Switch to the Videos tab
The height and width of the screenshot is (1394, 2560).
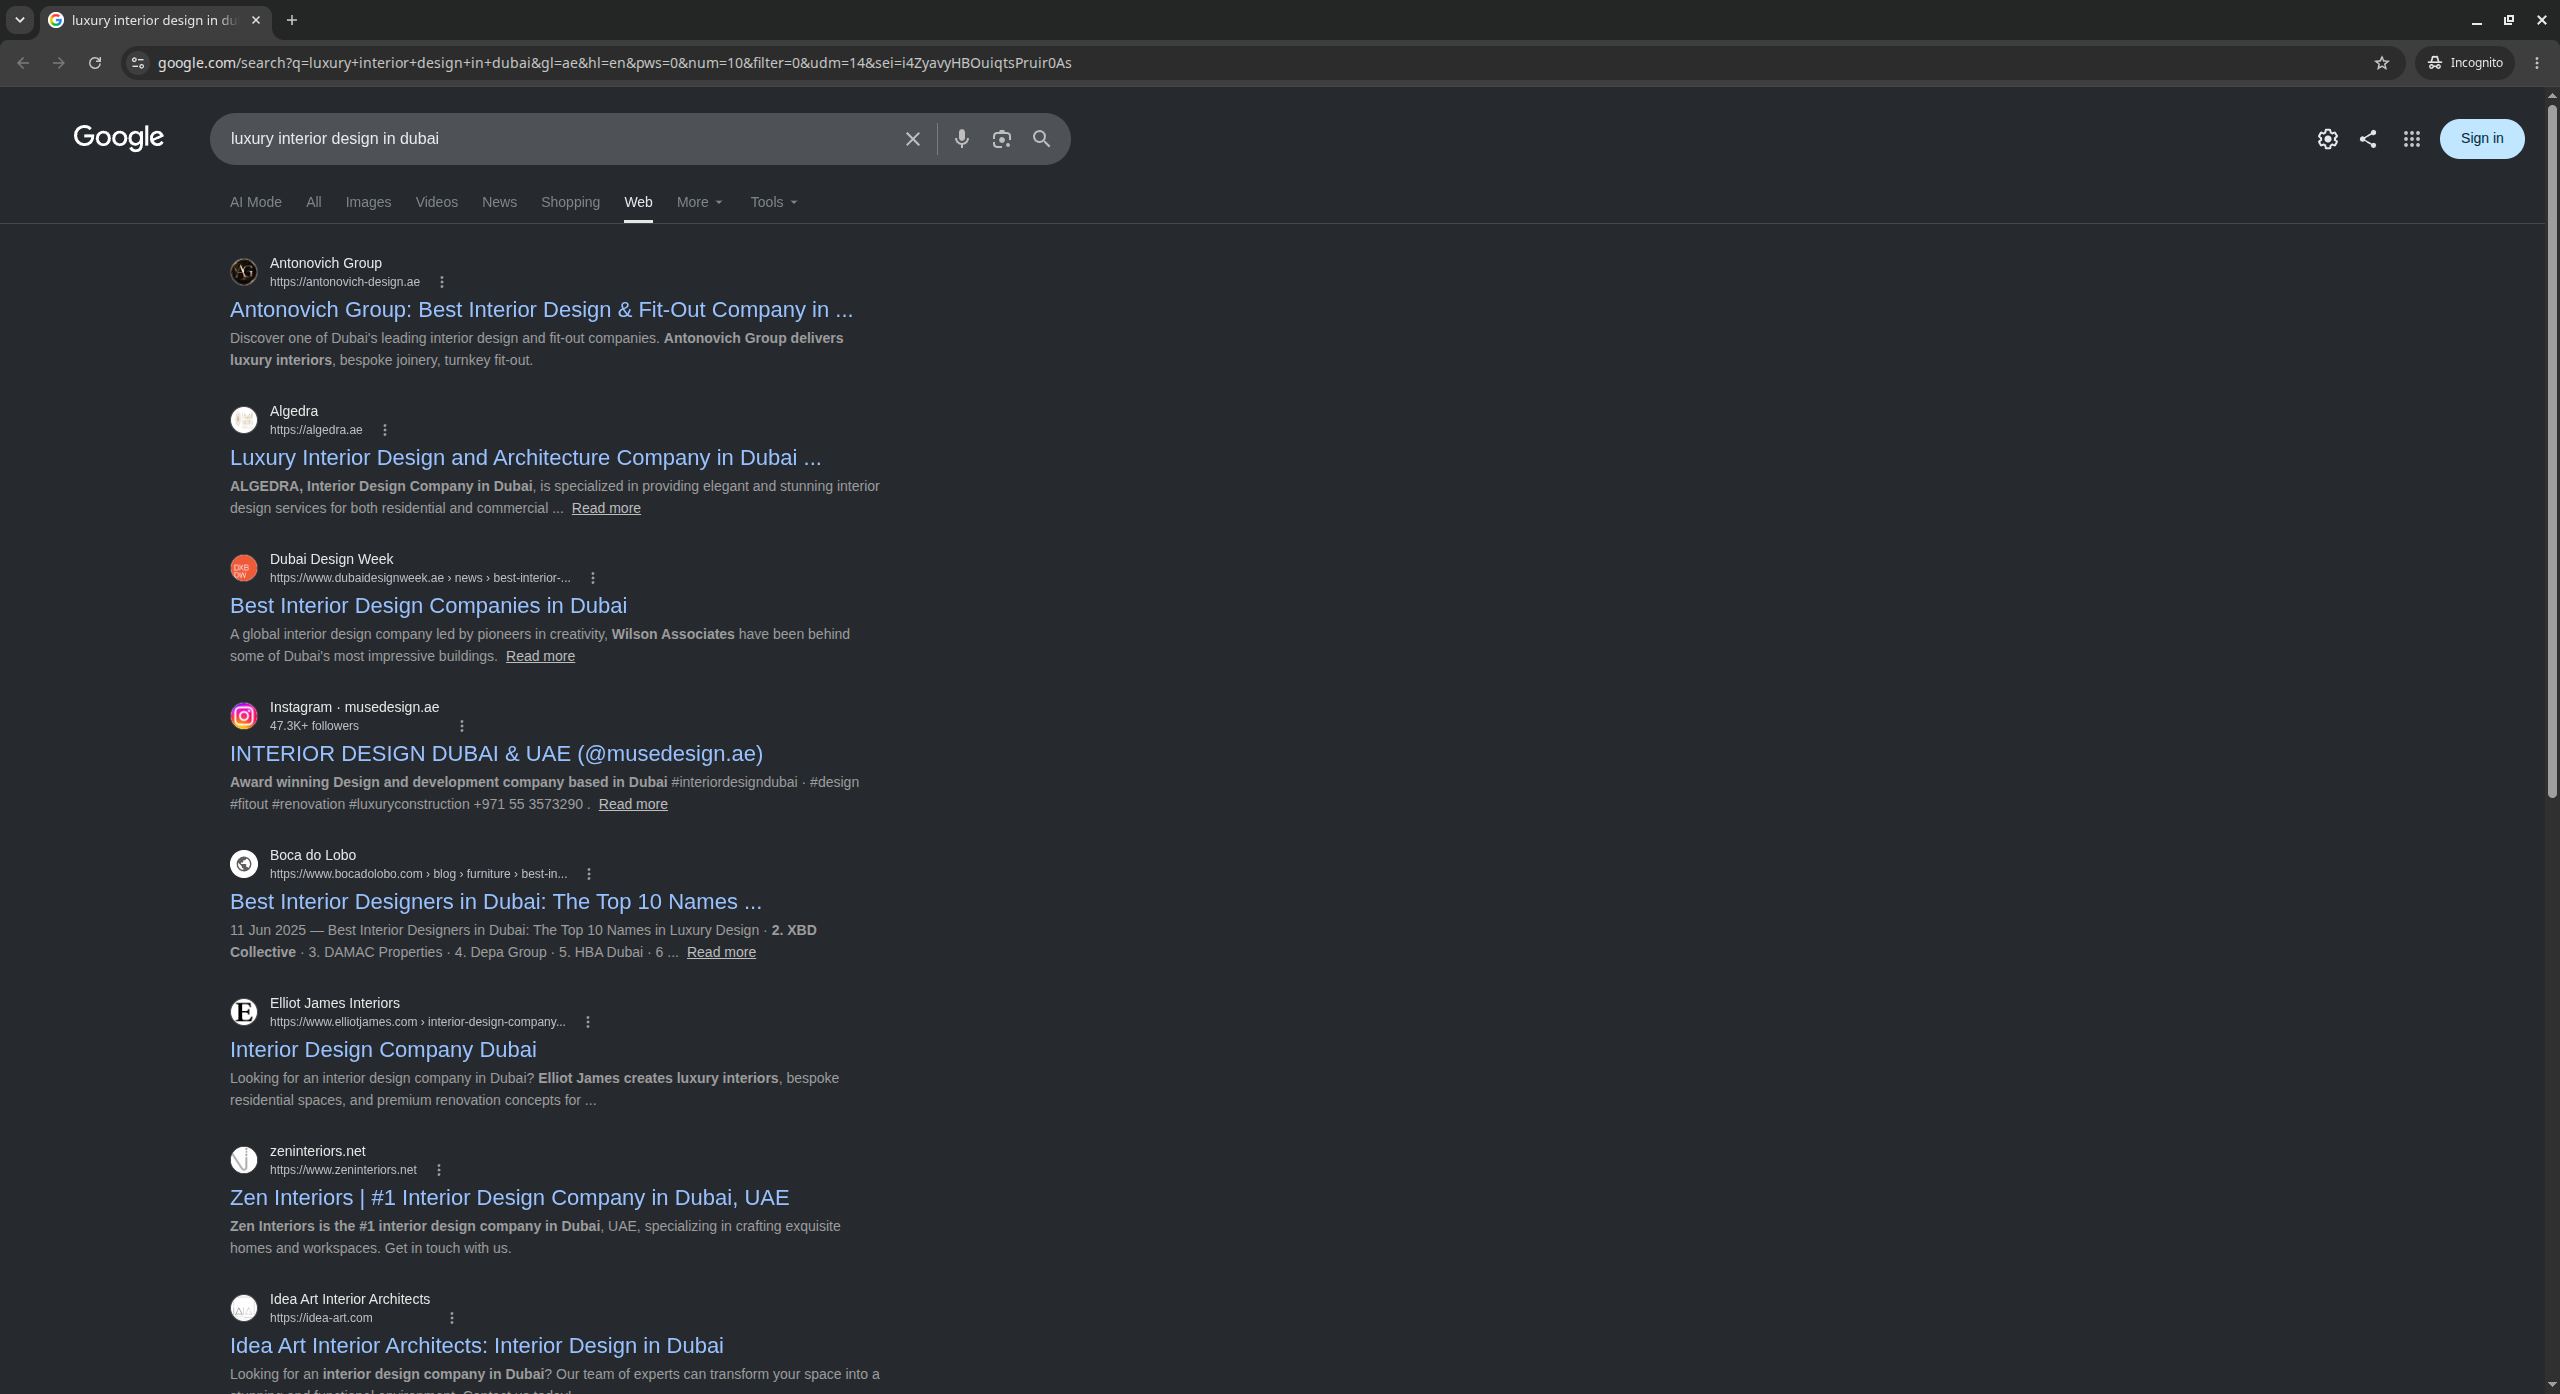click(437, 202)
